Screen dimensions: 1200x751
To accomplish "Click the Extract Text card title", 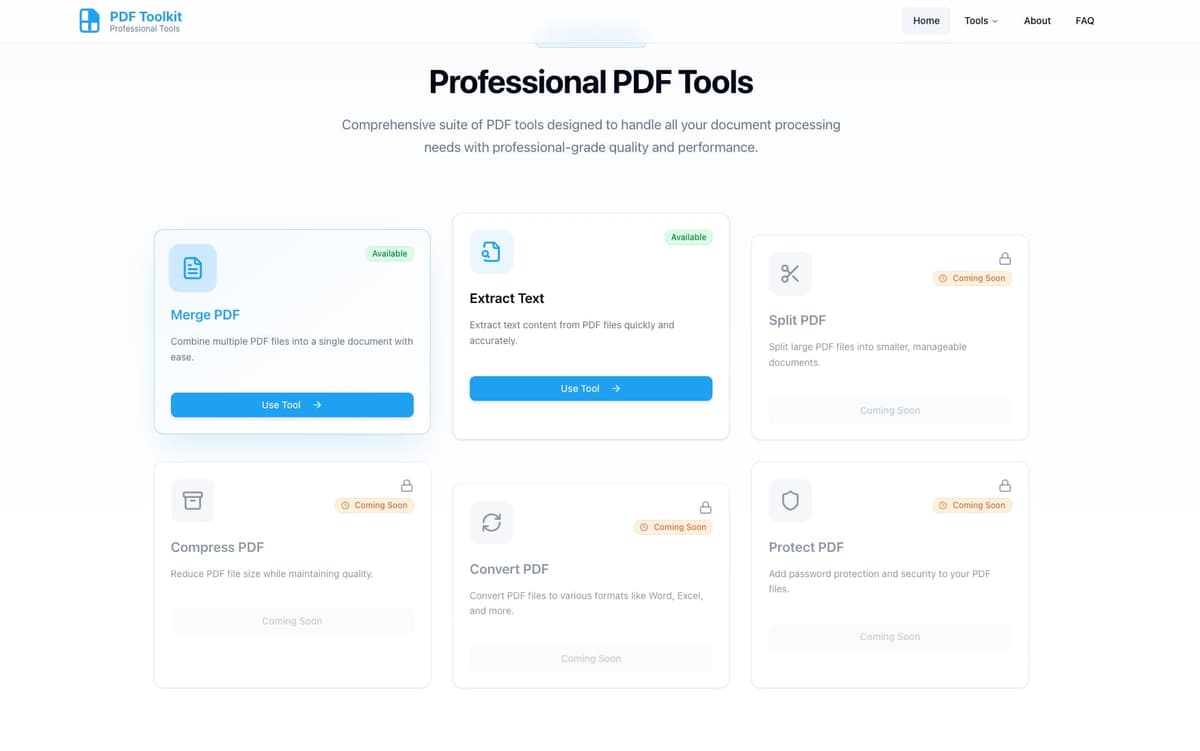I will point(507,298).
